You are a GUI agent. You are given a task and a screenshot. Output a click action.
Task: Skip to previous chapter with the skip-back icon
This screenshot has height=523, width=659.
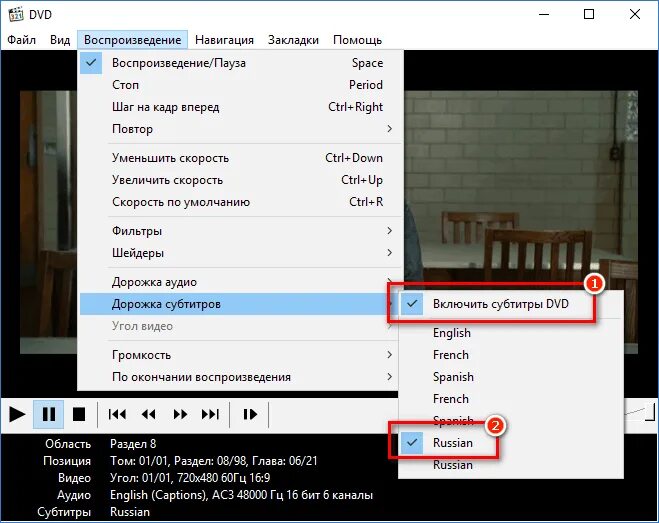[117, 415]
